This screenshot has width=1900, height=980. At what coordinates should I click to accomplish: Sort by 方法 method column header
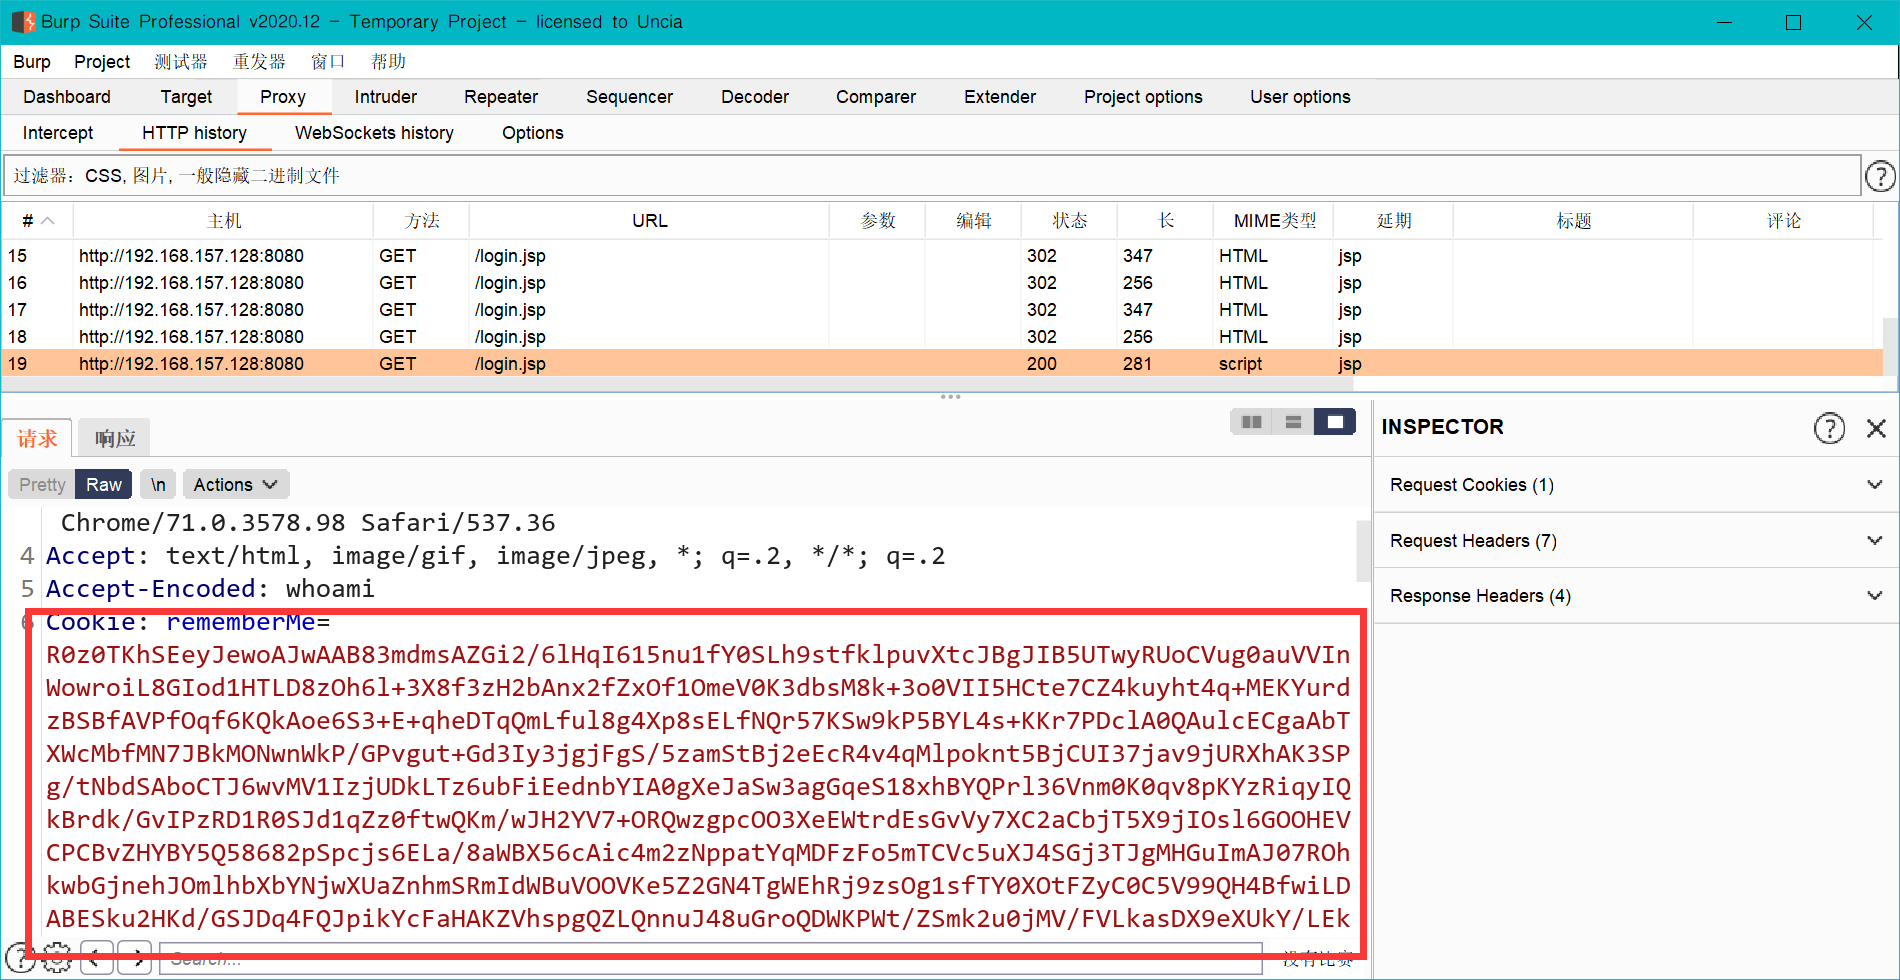point(421,221)
